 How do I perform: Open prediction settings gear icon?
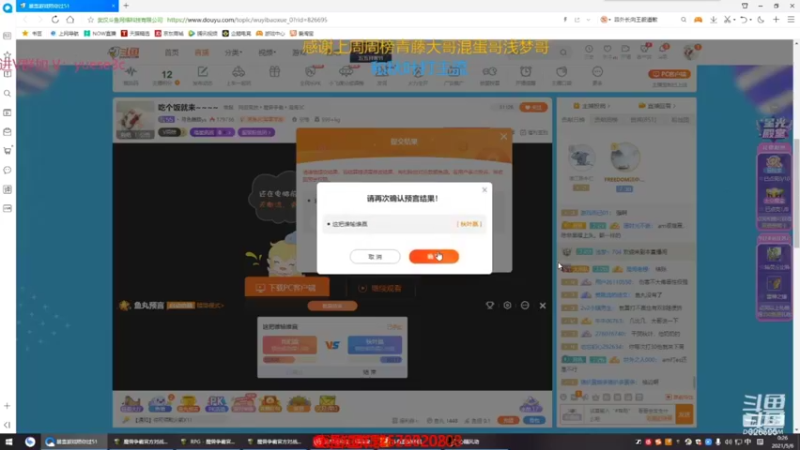pos(507,305)
